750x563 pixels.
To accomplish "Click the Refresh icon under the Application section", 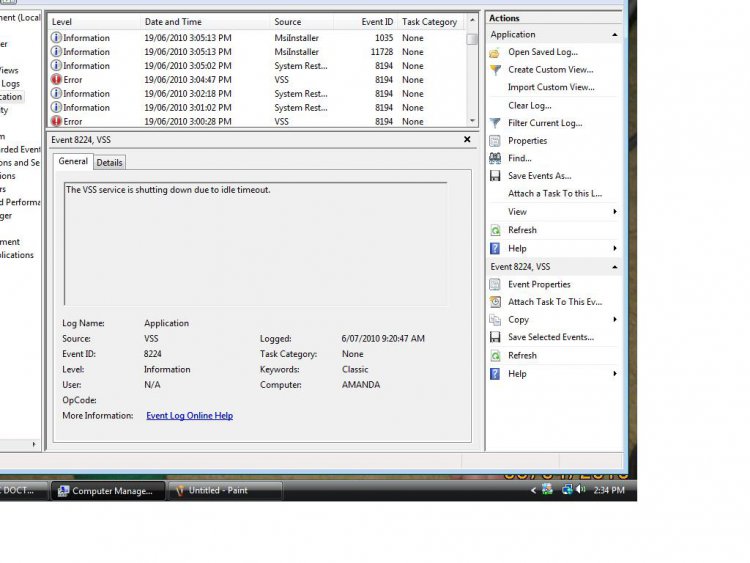I will pos(495,231).
